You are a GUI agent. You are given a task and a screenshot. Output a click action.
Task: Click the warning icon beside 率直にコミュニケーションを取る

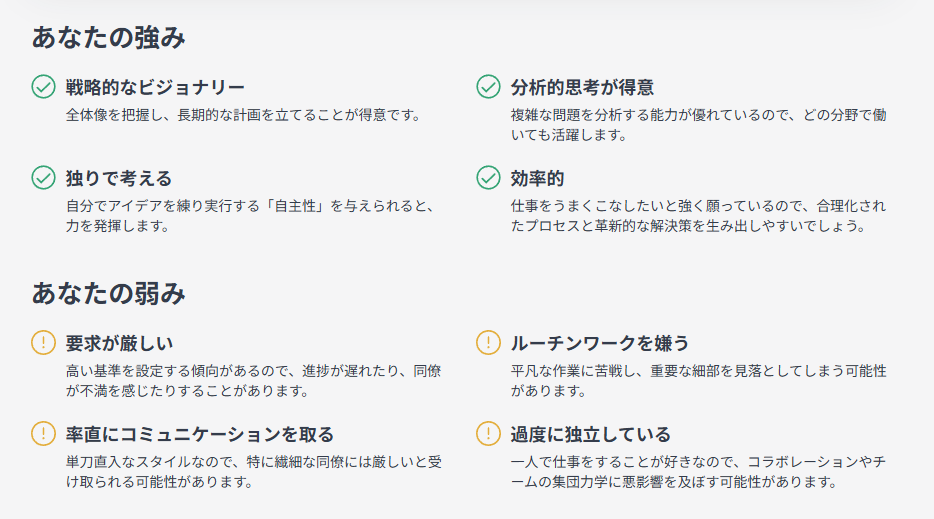pyautogui.click(x=43, y=434)
